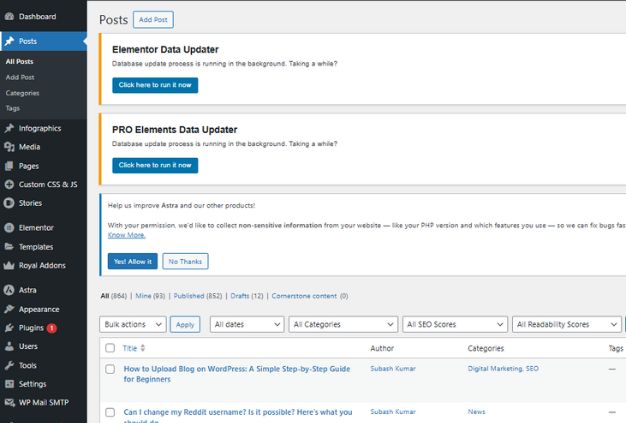Click the Add Post button
Viewport: 626px width, 423px height.
tap(153, 19)
